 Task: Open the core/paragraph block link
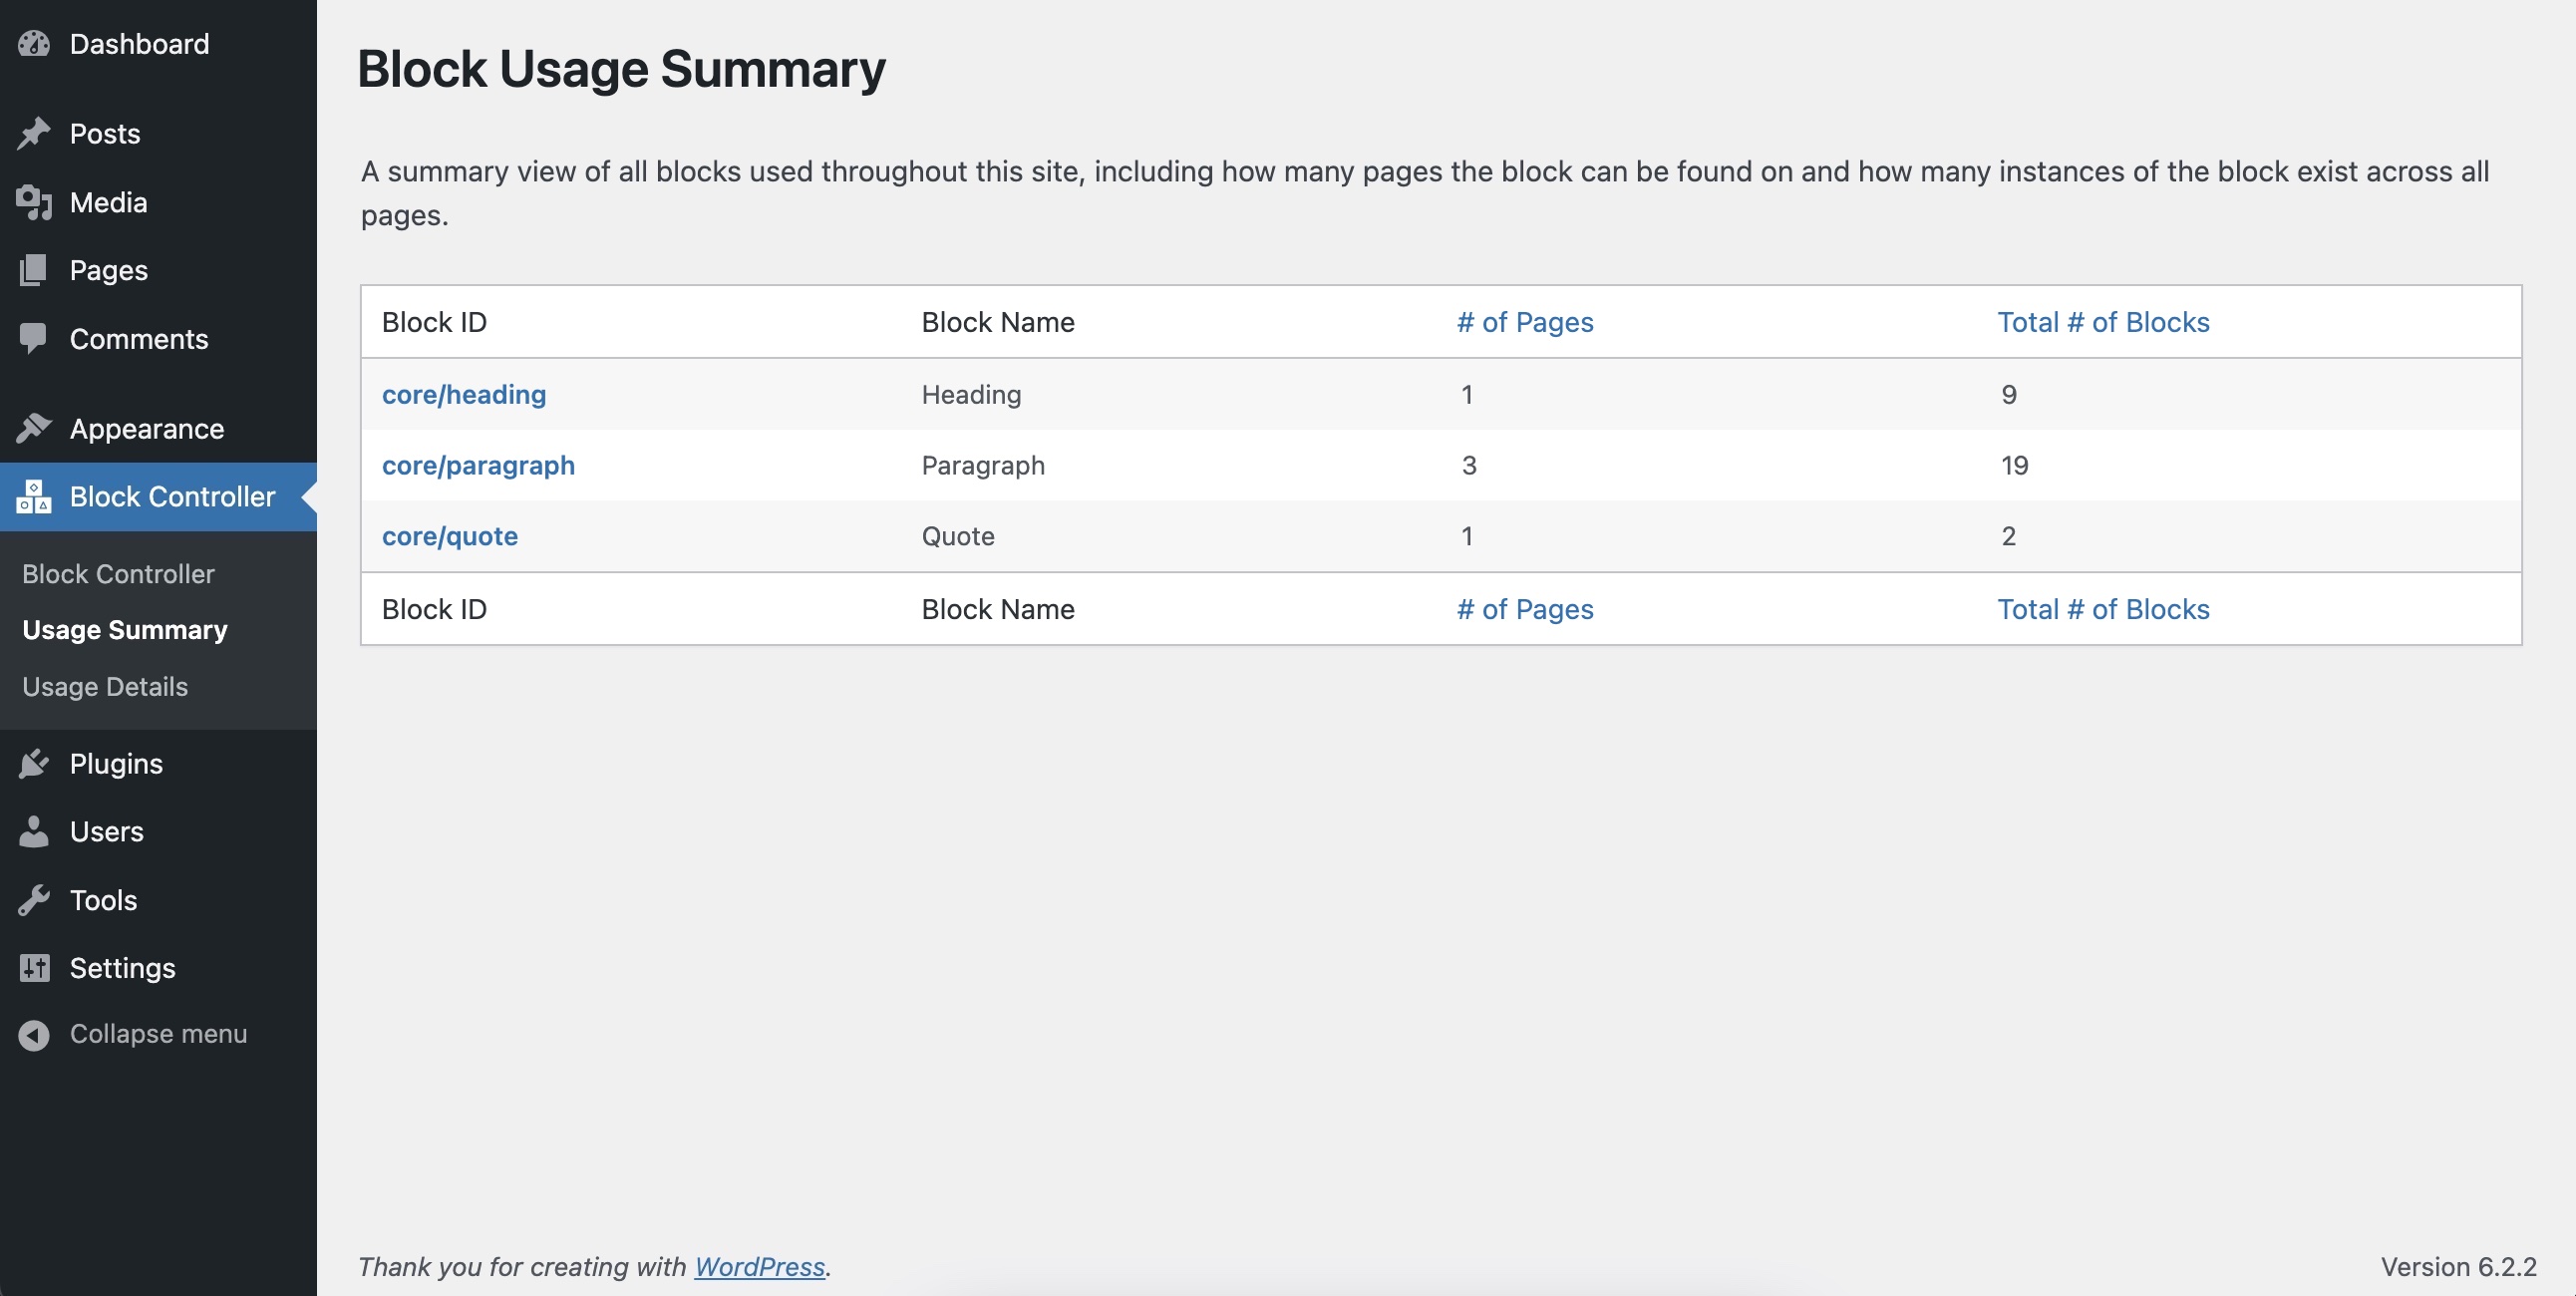tap(478, 465)
